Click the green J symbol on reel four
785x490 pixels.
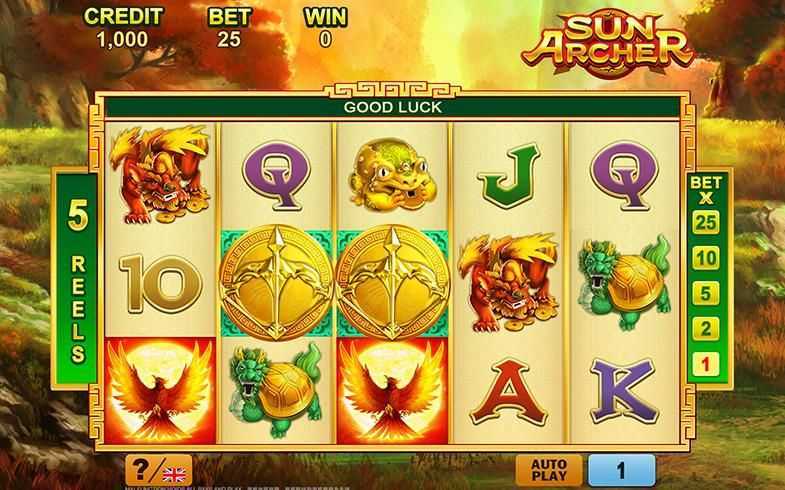tap(508, 175)
